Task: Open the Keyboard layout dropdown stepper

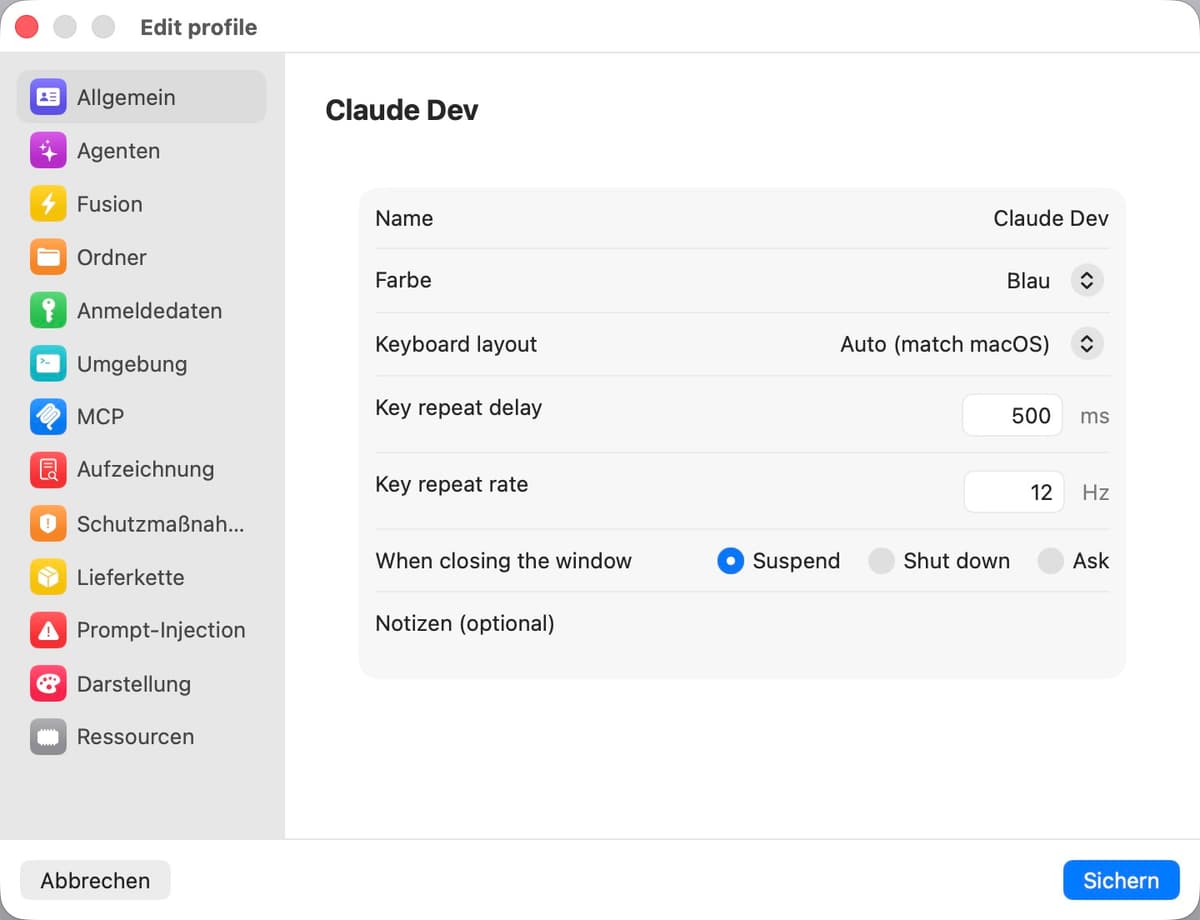Action: [x=1087, y=345]
